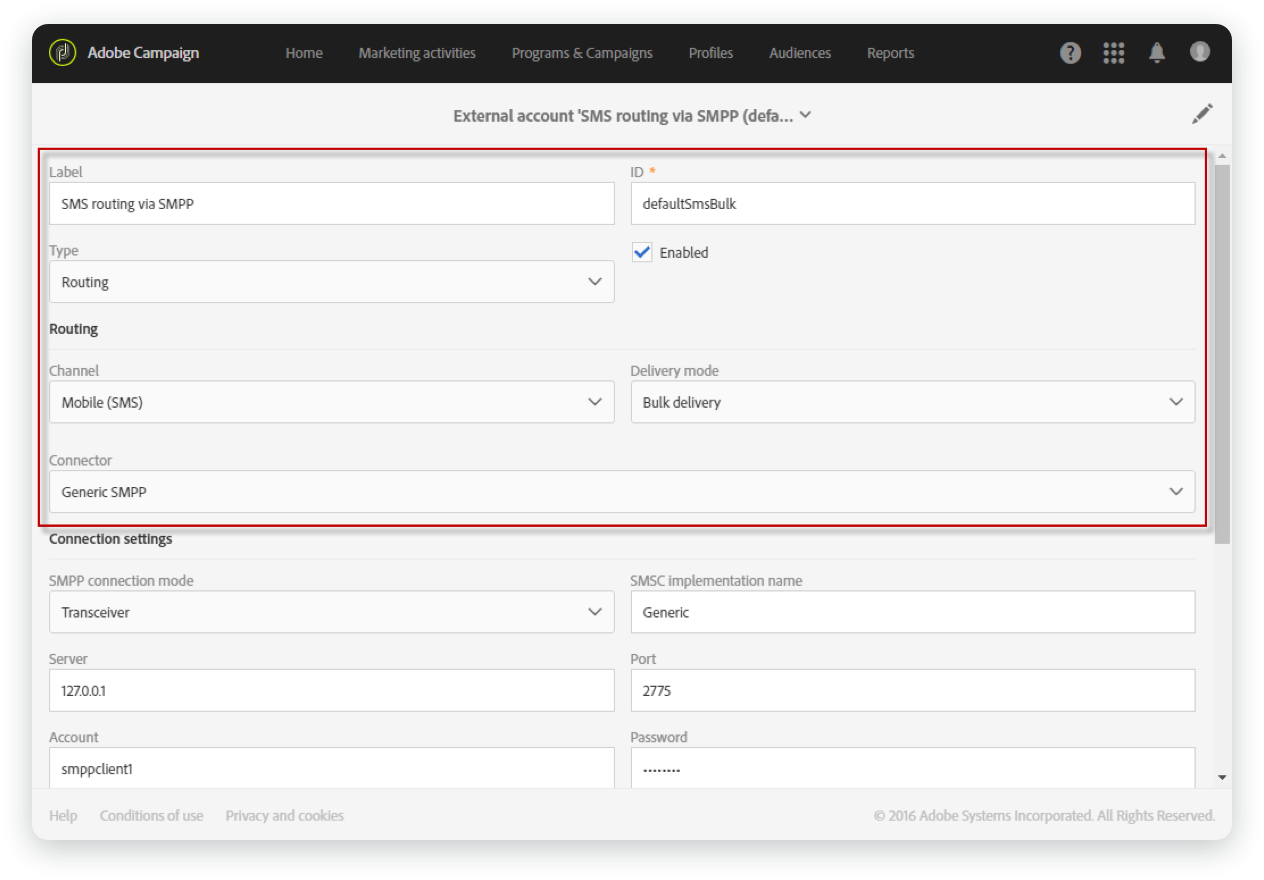Expand the external account title dropdown
Image resolution: width=1264 pixels, height=880 pixels.
click(x=807, y=115)
